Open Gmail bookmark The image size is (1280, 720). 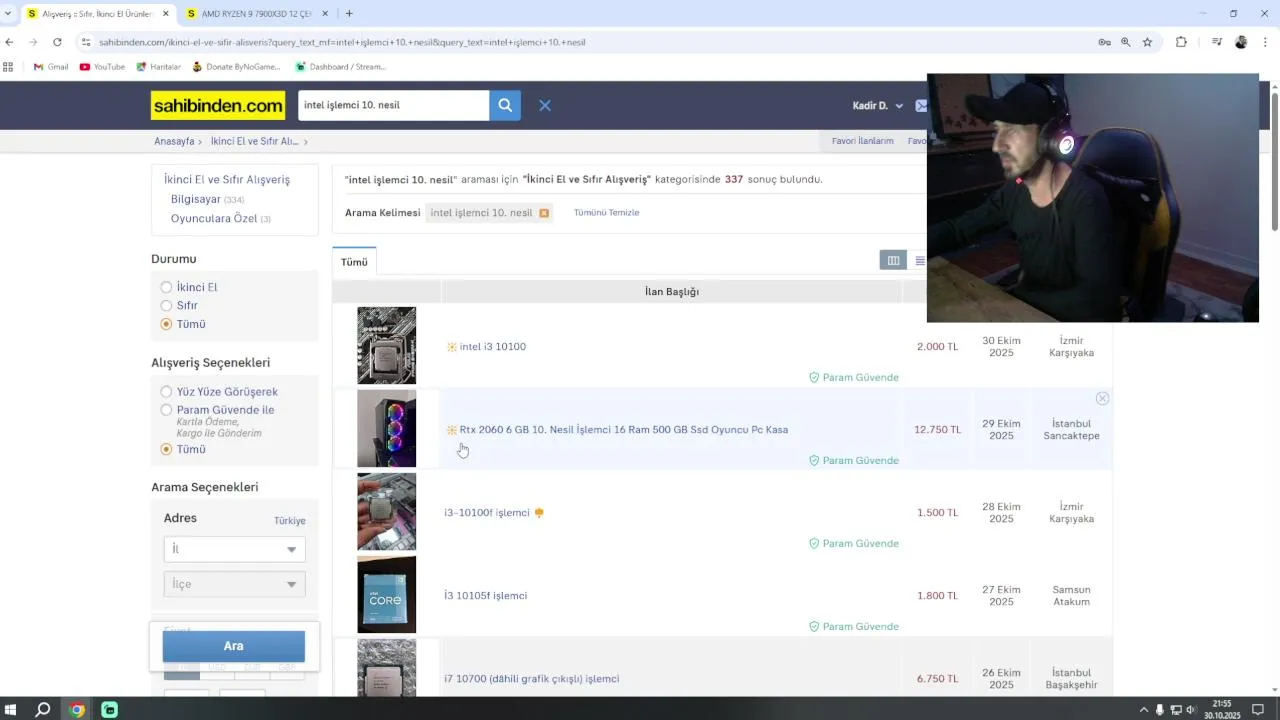pyautogui.click(x=51, y=67)
